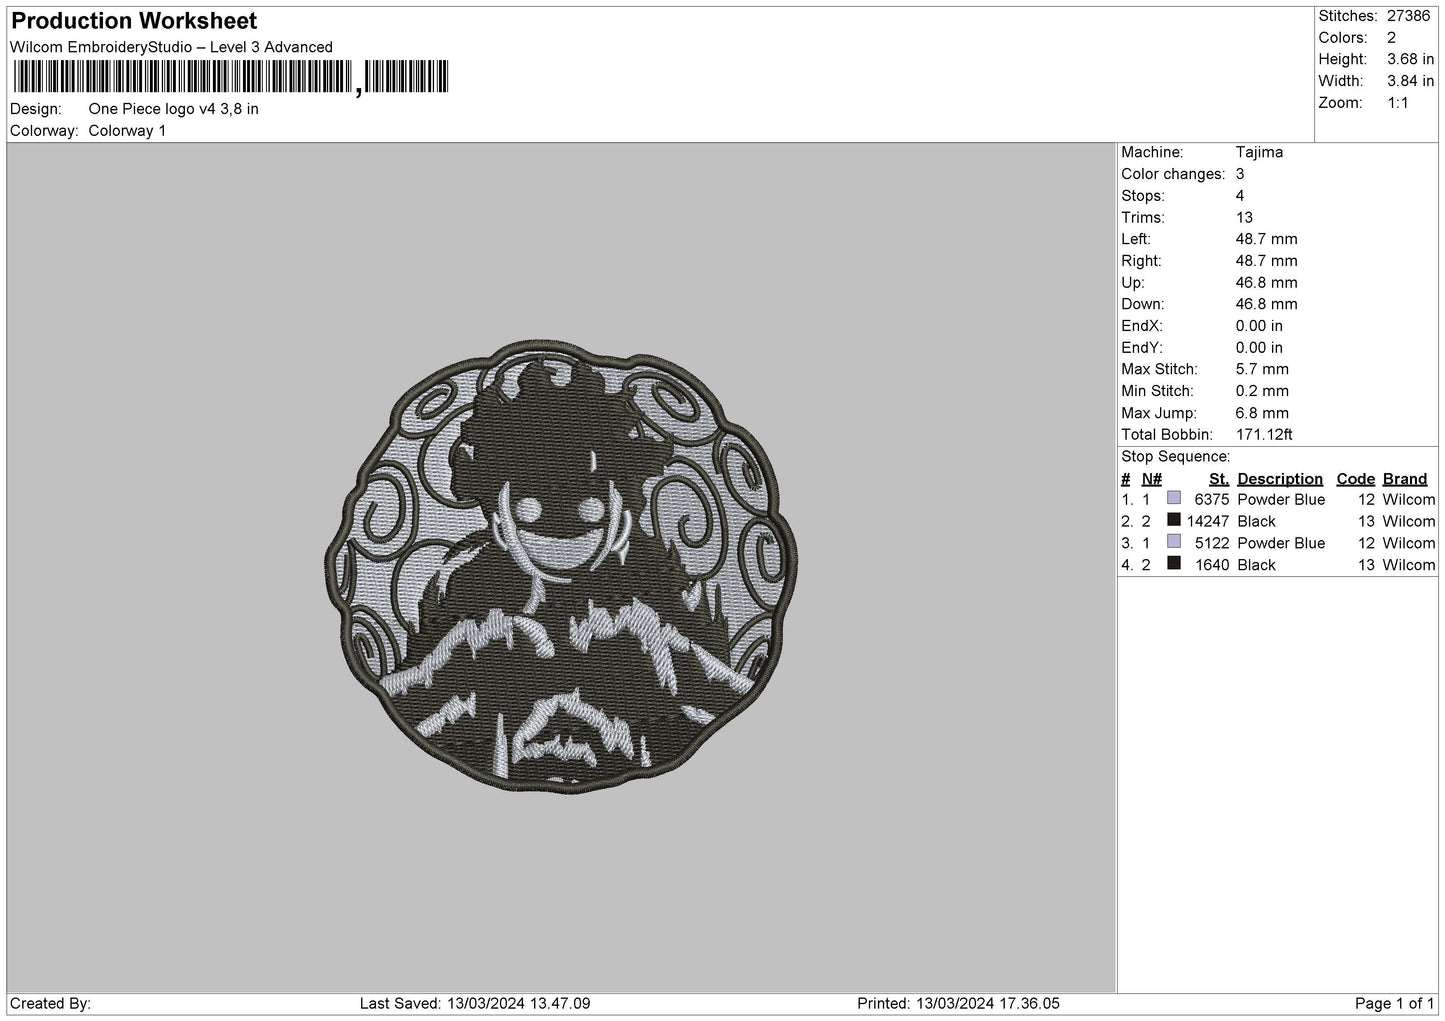Click the Zoom value 1:1

coord(1398,103)
